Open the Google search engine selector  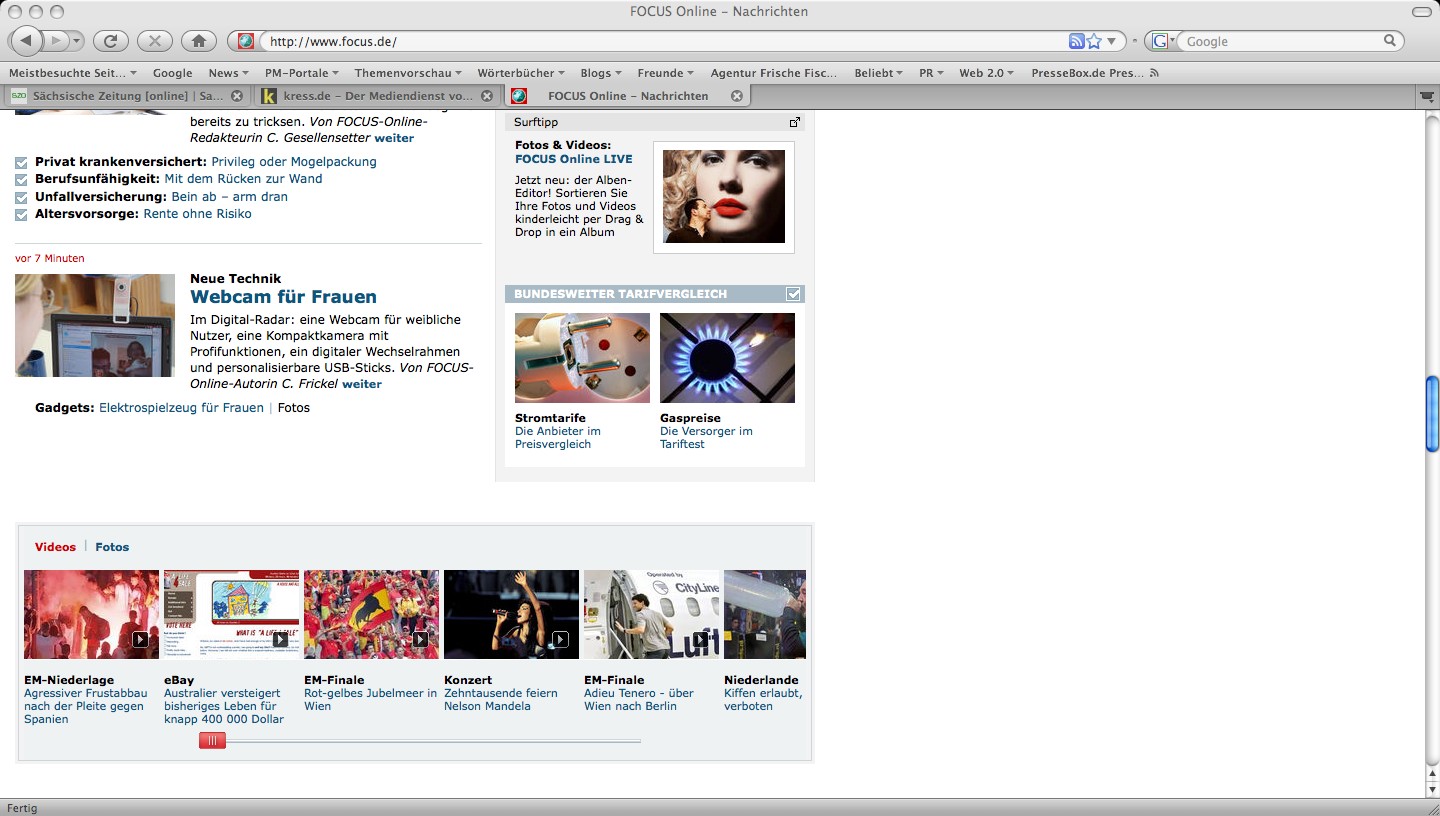click(x=1161, y=41)
